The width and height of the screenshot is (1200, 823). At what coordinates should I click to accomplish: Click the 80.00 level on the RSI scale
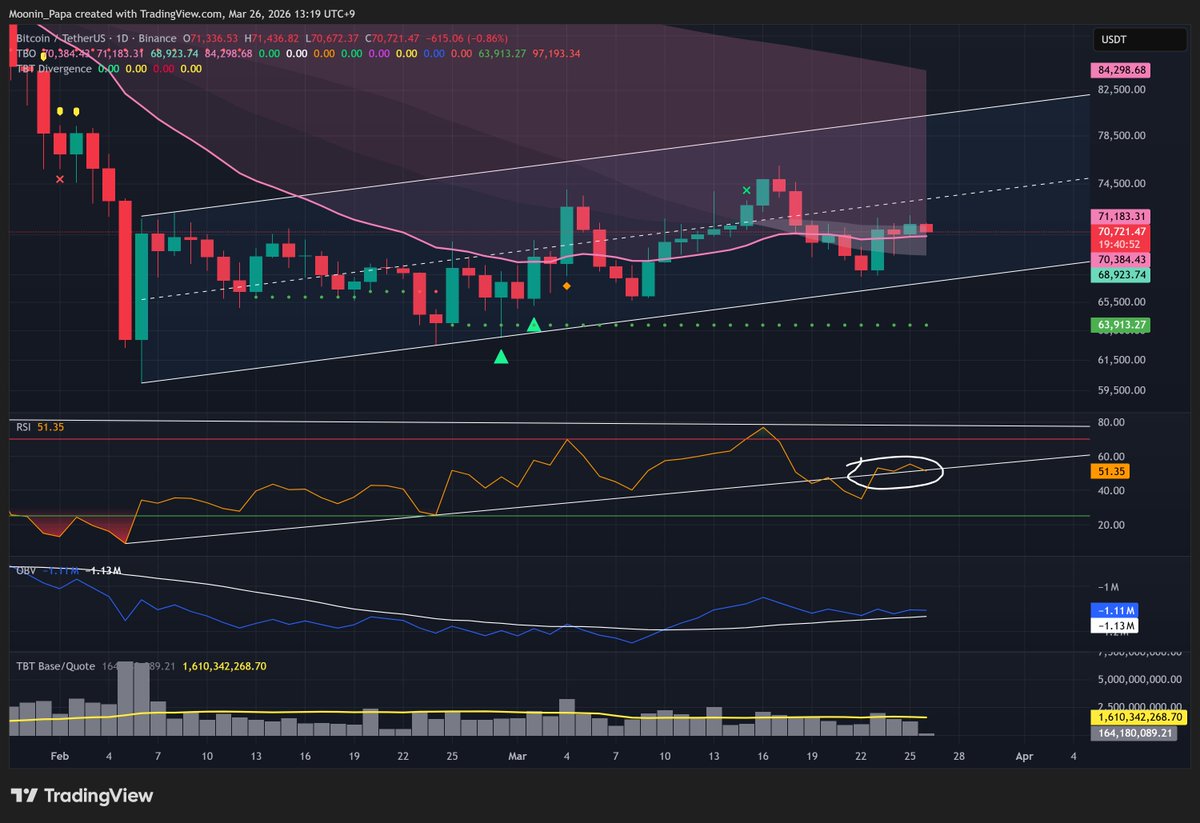pos(1112,423)
